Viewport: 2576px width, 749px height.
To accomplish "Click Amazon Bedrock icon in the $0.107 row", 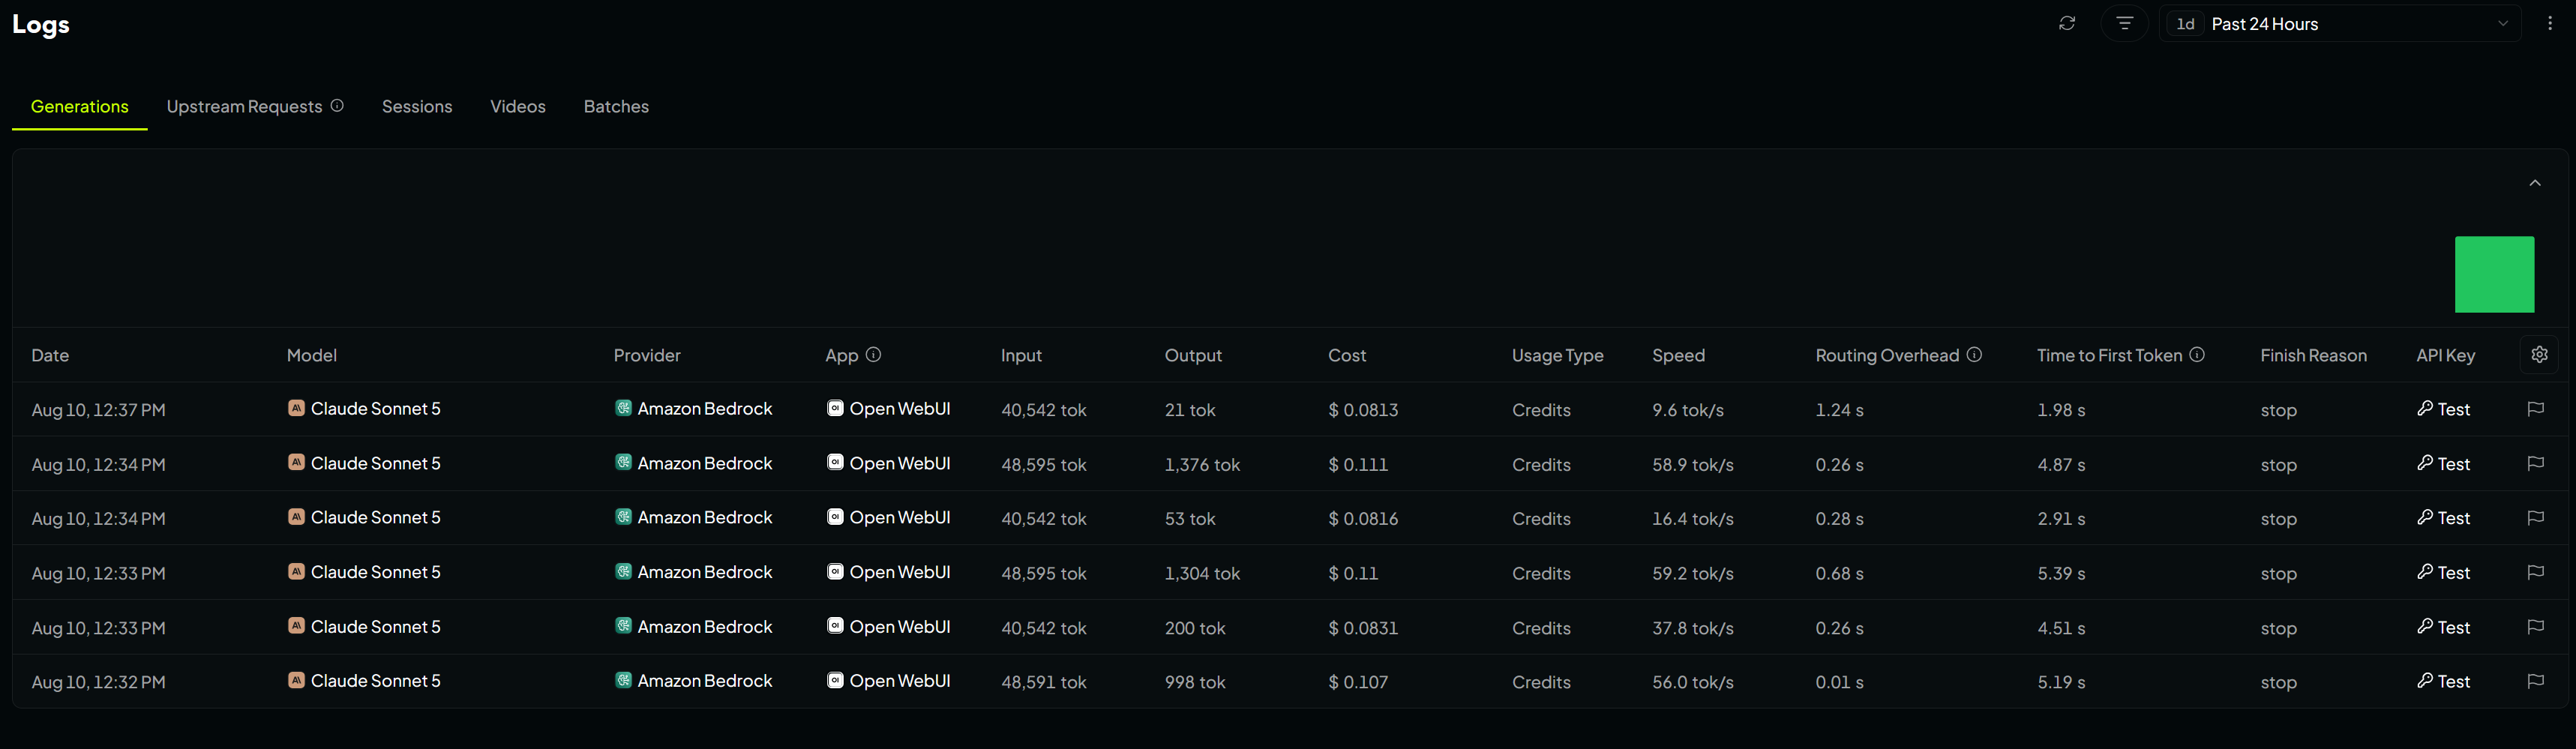I will pyautogui.click(x=623, y=680).
